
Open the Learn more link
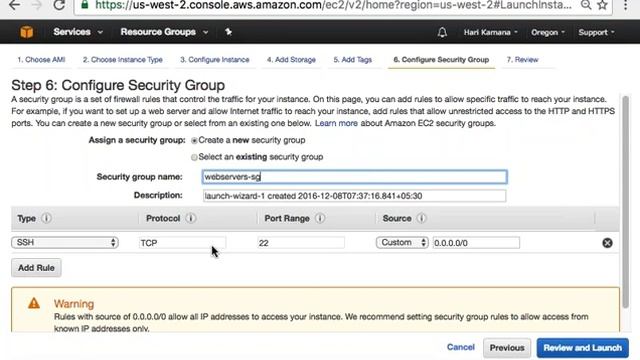336,123
